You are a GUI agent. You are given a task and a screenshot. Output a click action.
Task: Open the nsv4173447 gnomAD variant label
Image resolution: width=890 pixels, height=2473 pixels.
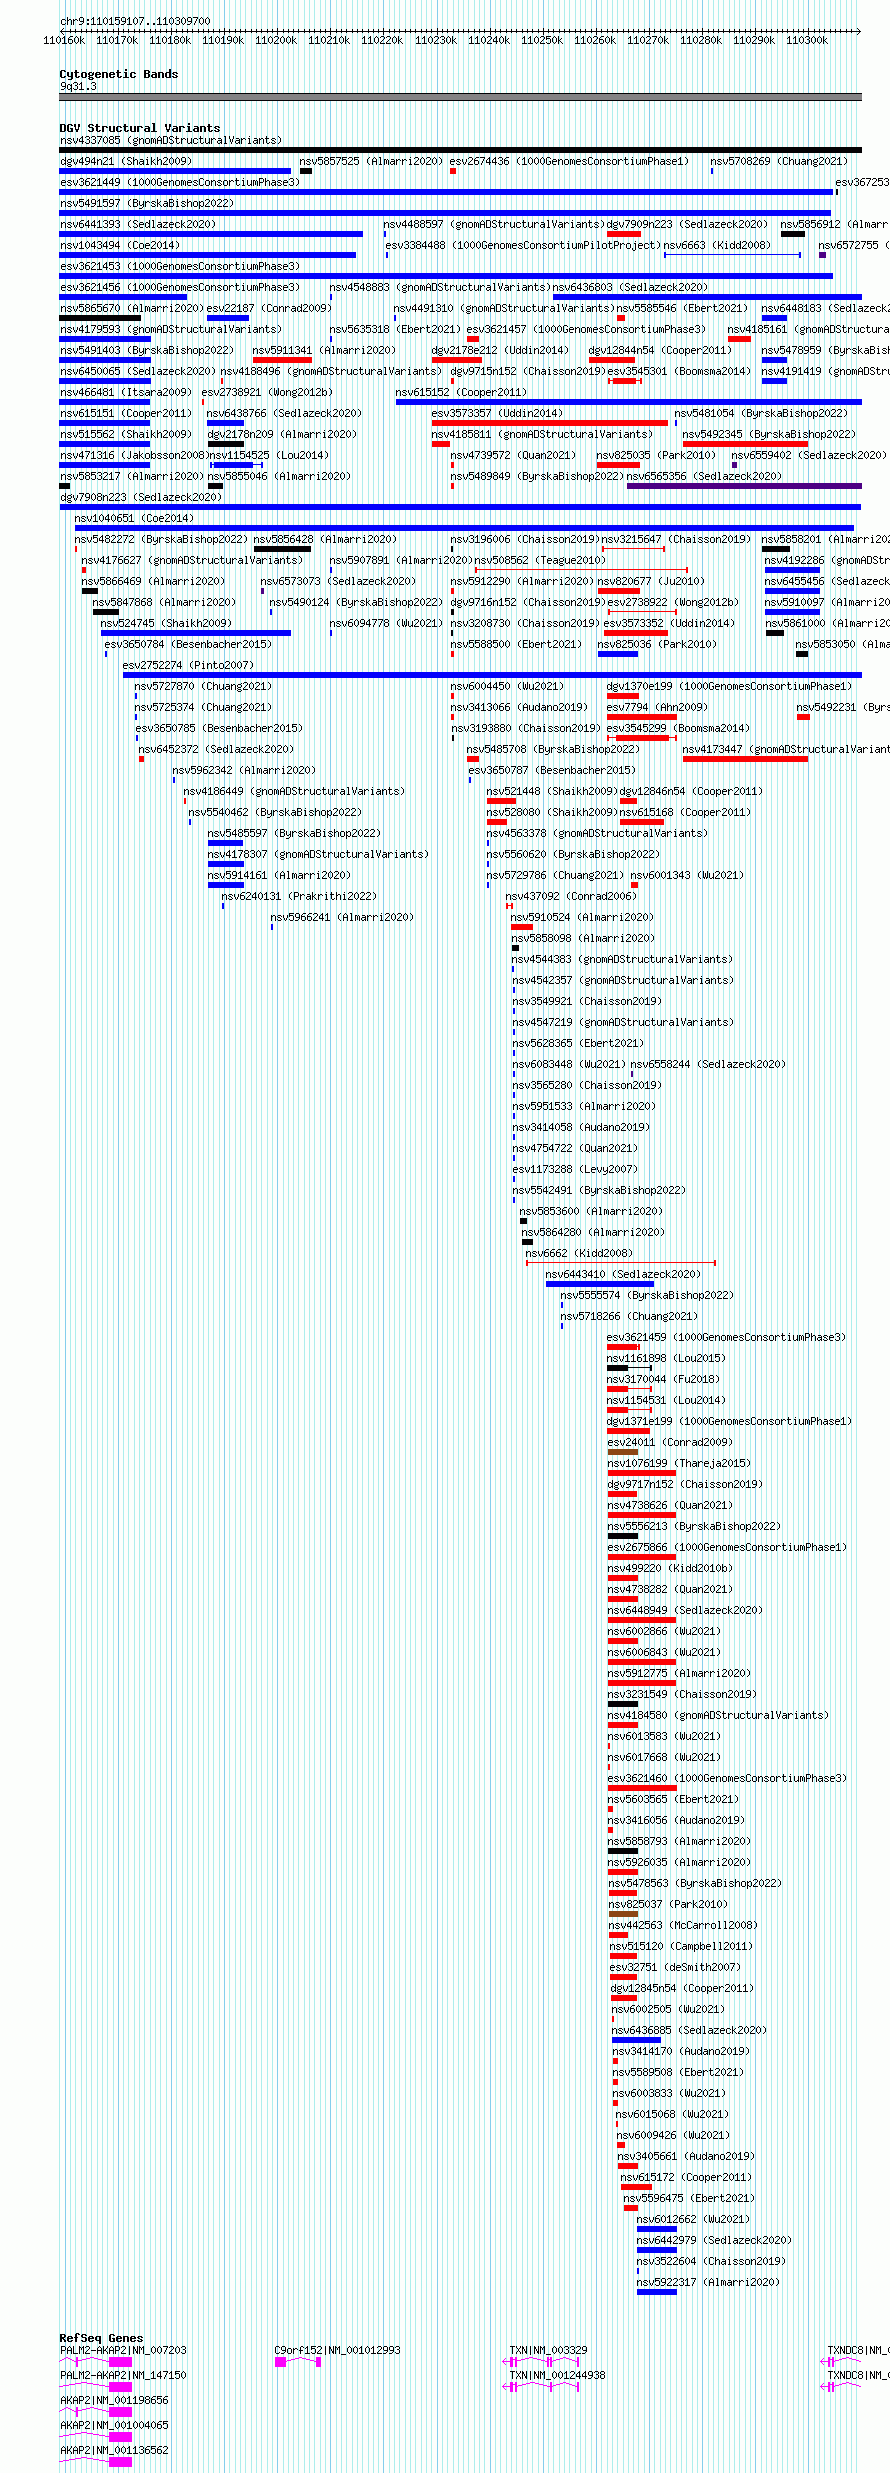coord(786,749)
